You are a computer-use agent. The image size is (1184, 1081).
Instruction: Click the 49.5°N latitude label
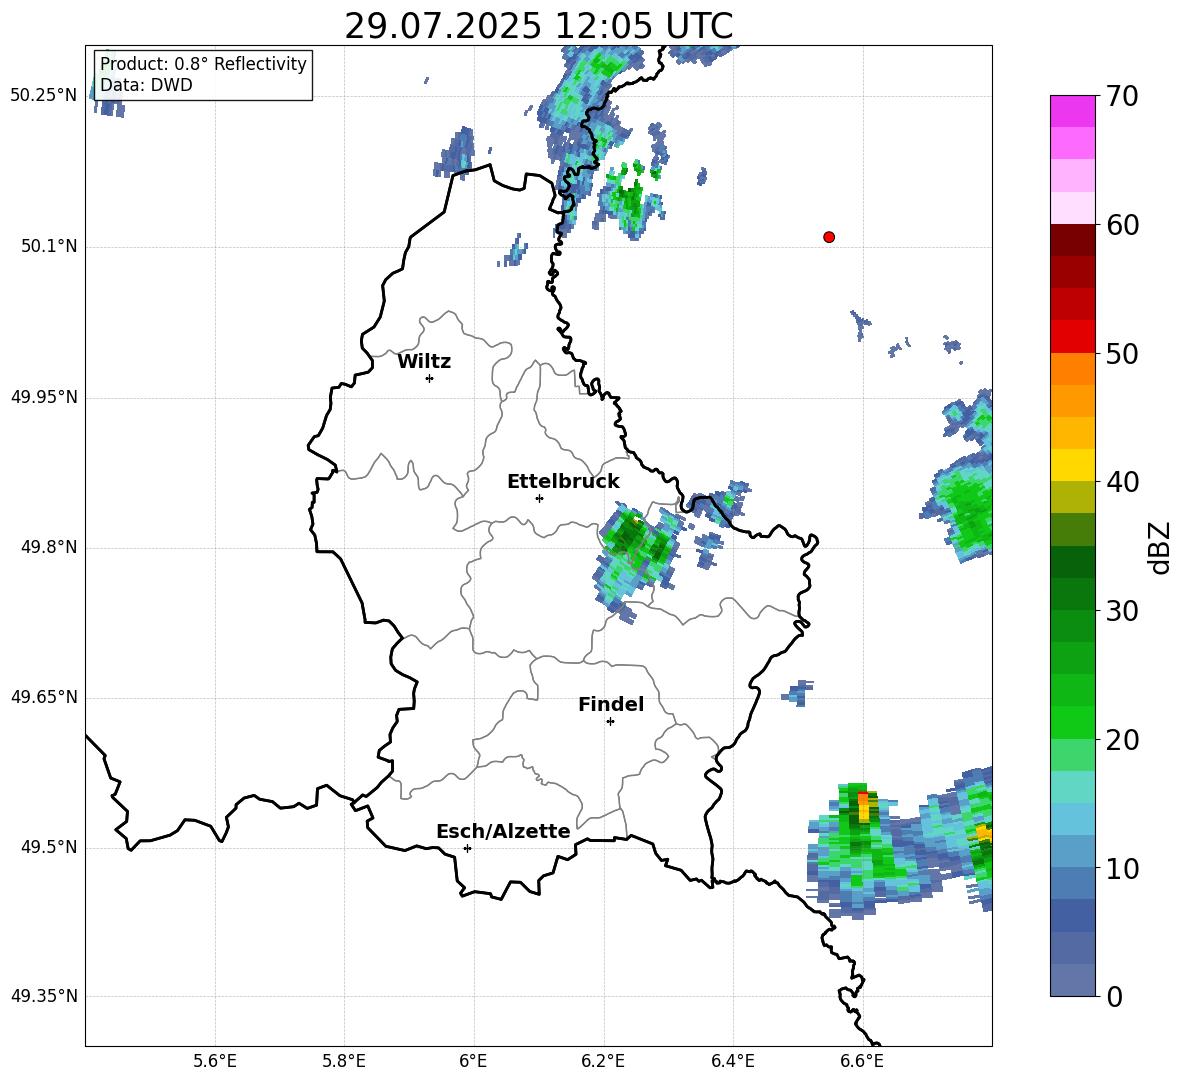tap(49, 847)
